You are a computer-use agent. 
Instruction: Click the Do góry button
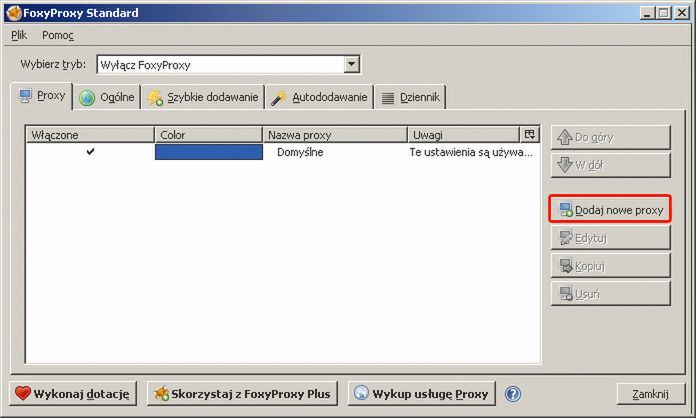[610, 138]
